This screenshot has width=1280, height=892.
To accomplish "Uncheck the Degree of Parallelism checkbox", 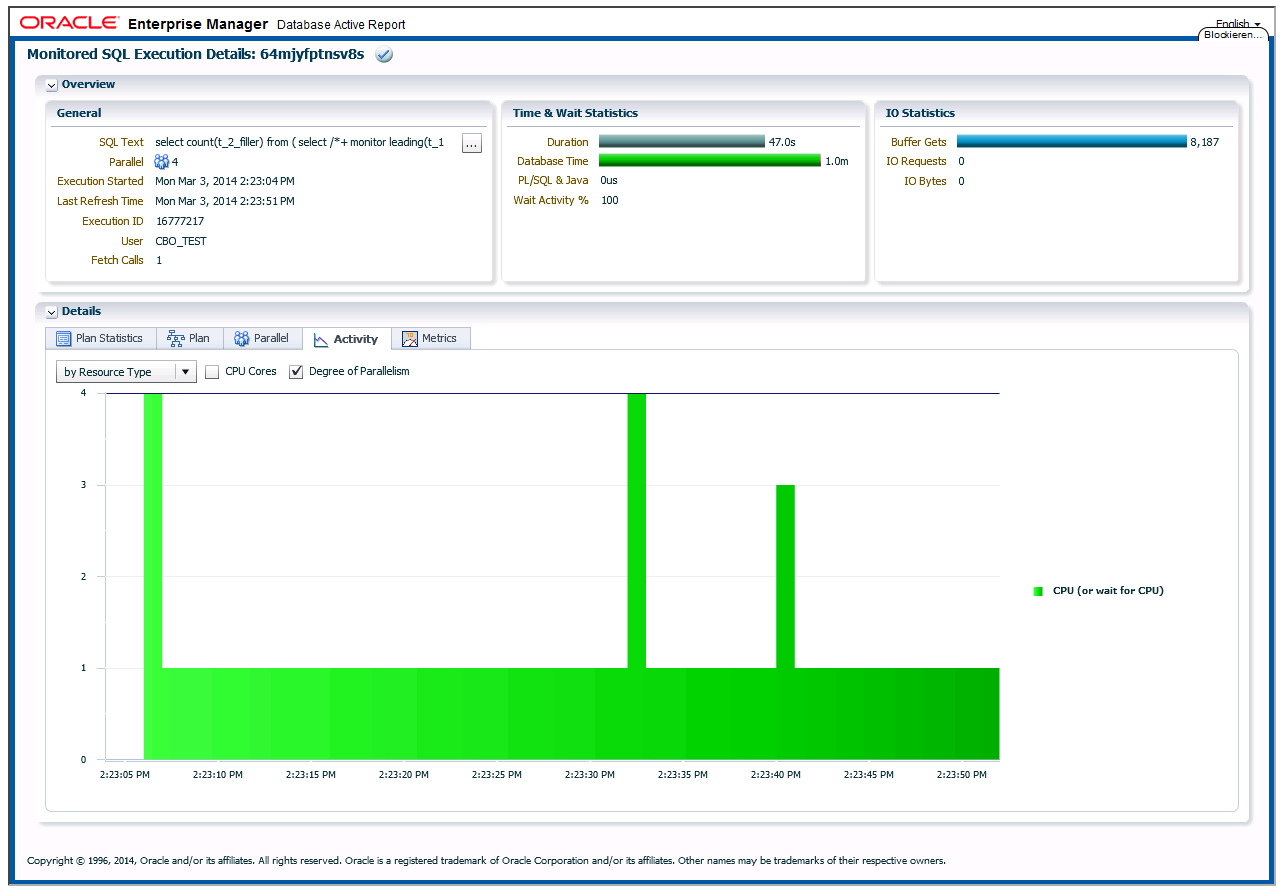I will tap(296, 372).
